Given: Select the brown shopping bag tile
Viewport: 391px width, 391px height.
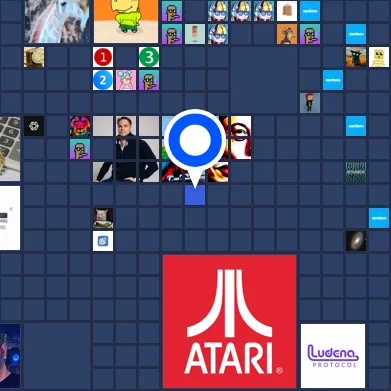Looking at the screenshot, I should (287, 11).
